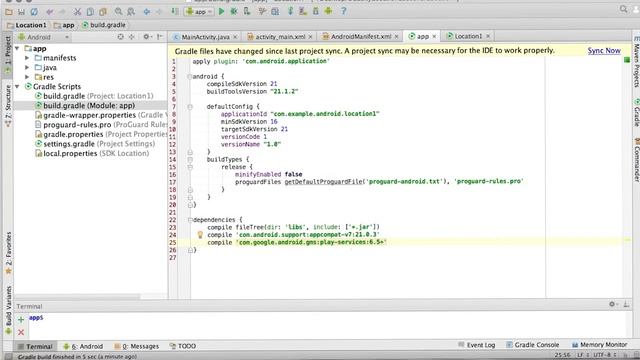The image size is (640, 360).
Task: Click the lightbulb quick-fix icon on line 24
Action: pyautogui.click(x=200, y=235)
